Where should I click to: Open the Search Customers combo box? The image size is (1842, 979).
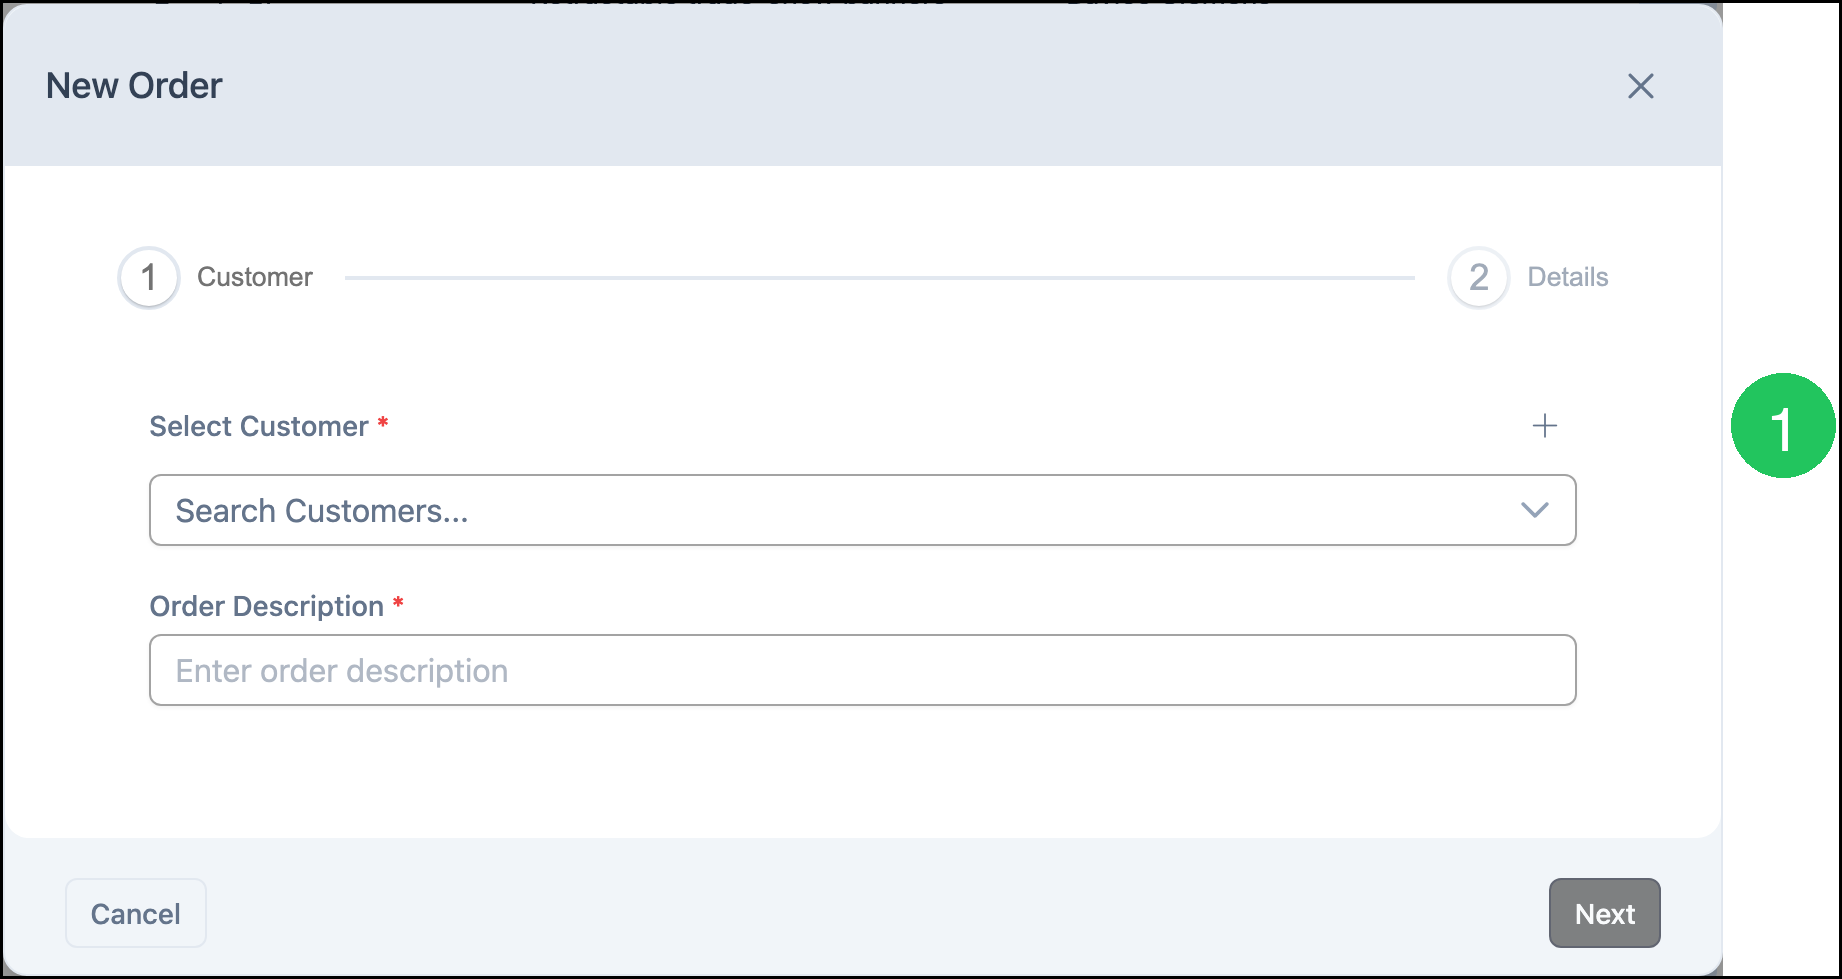(862, 510)
